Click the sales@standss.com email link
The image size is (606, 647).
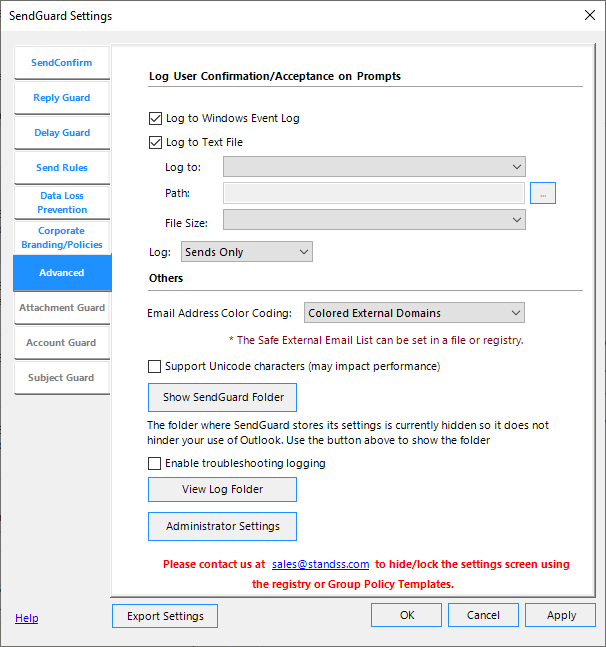pos(320,564)
